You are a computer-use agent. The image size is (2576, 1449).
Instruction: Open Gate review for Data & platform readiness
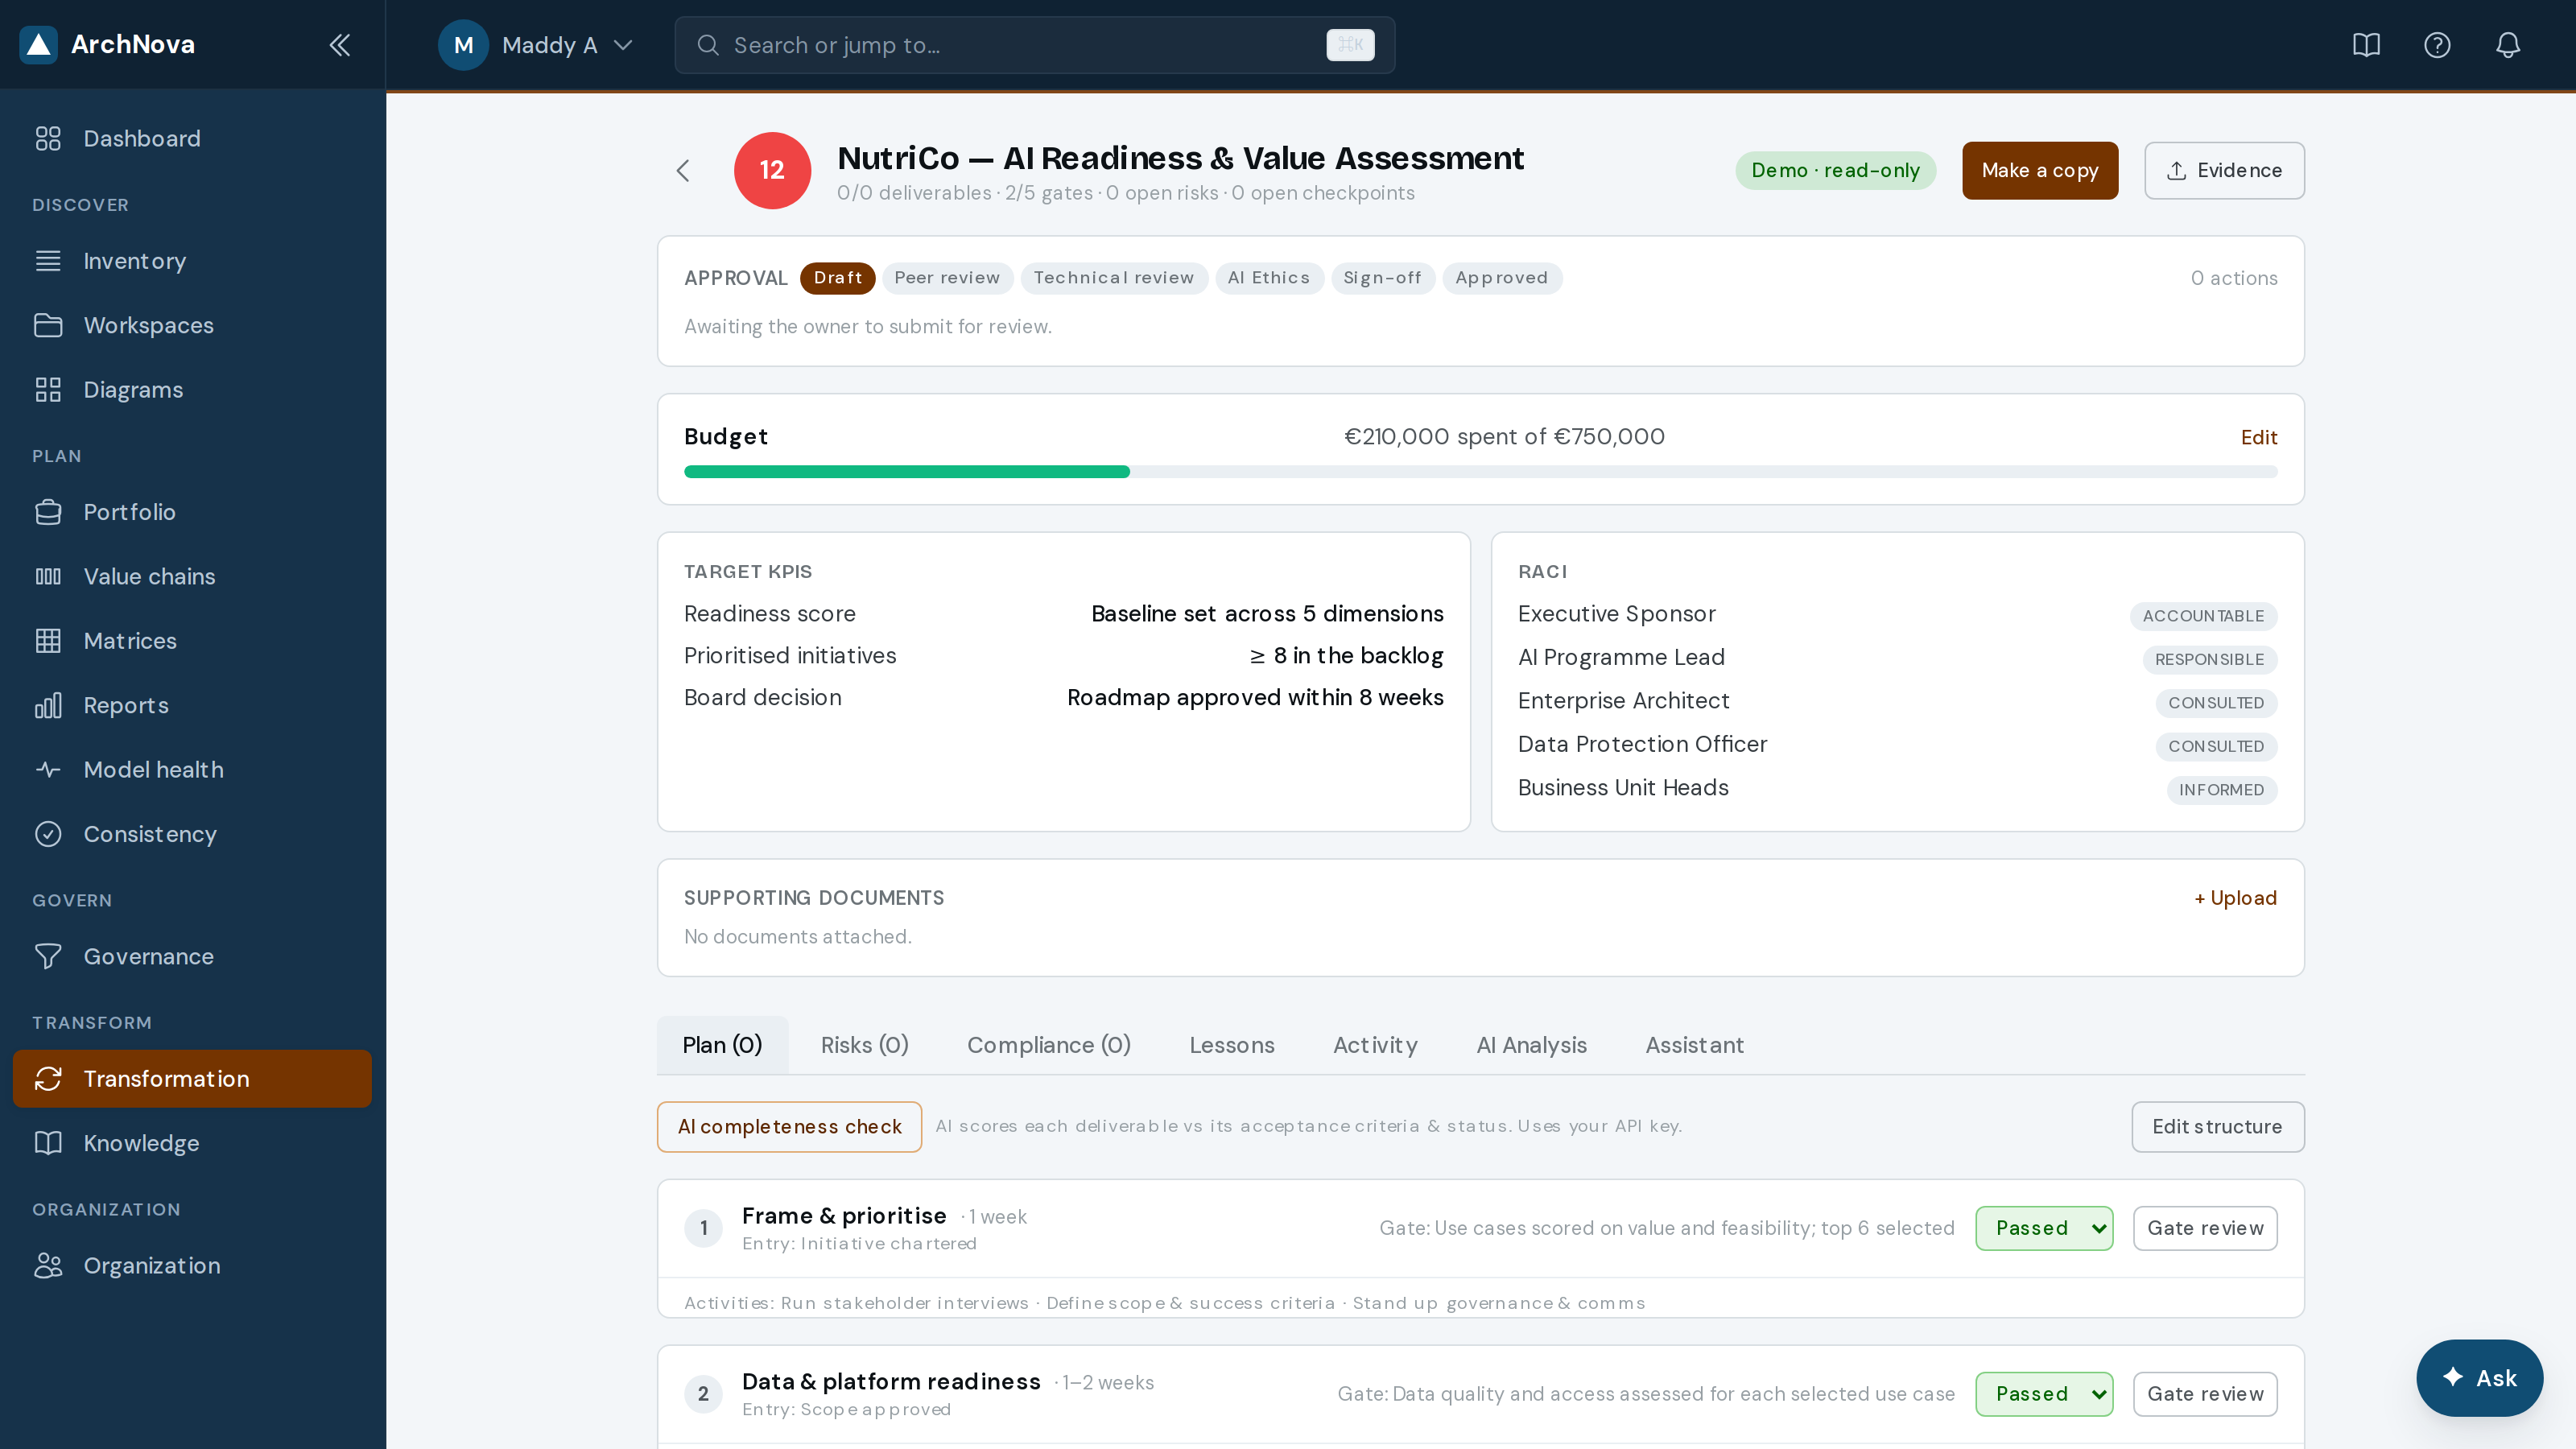click(2205, 1394)
